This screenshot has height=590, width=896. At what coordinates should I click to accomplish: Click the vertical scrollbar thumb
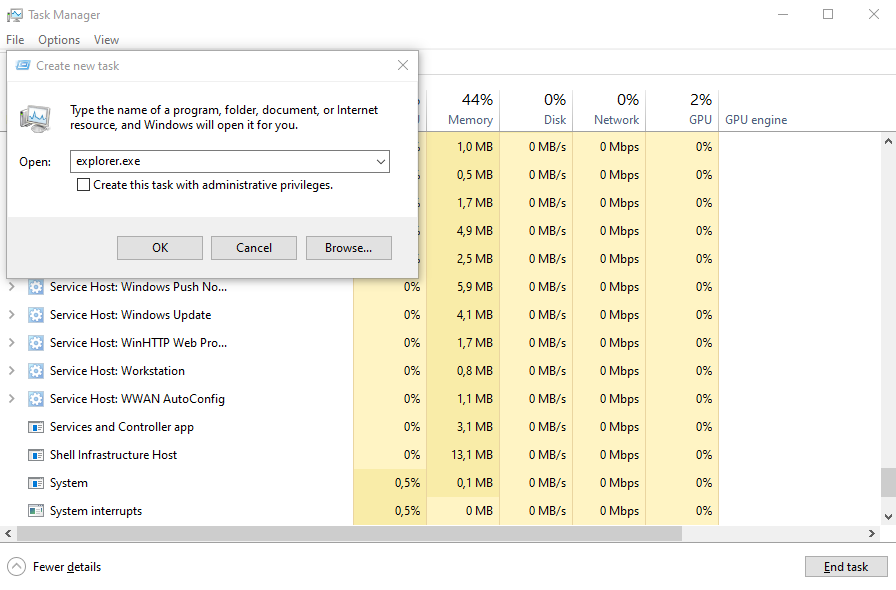(x=888, y=483)
